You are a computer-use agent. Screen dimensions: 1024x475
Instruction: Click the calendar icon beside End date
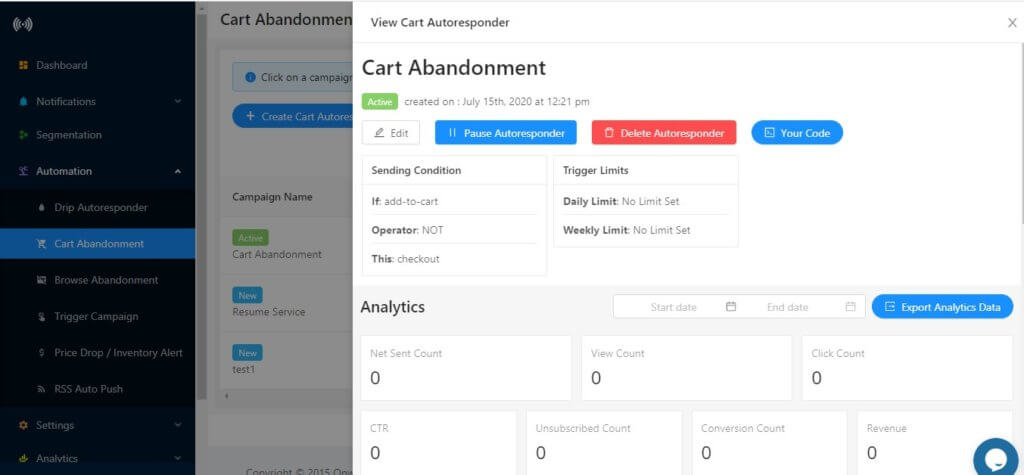tap(849, 307)
